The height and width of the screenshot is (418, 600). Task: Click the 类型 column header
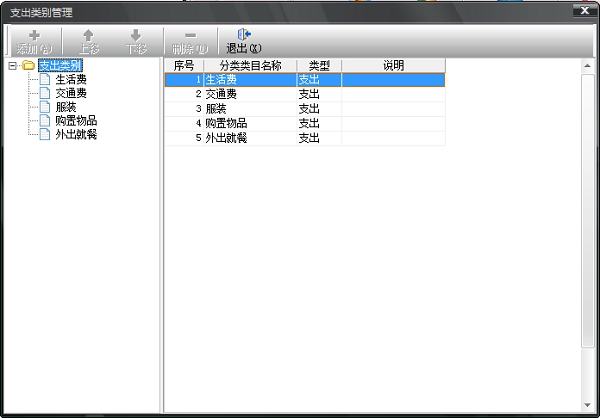(319, 65)
